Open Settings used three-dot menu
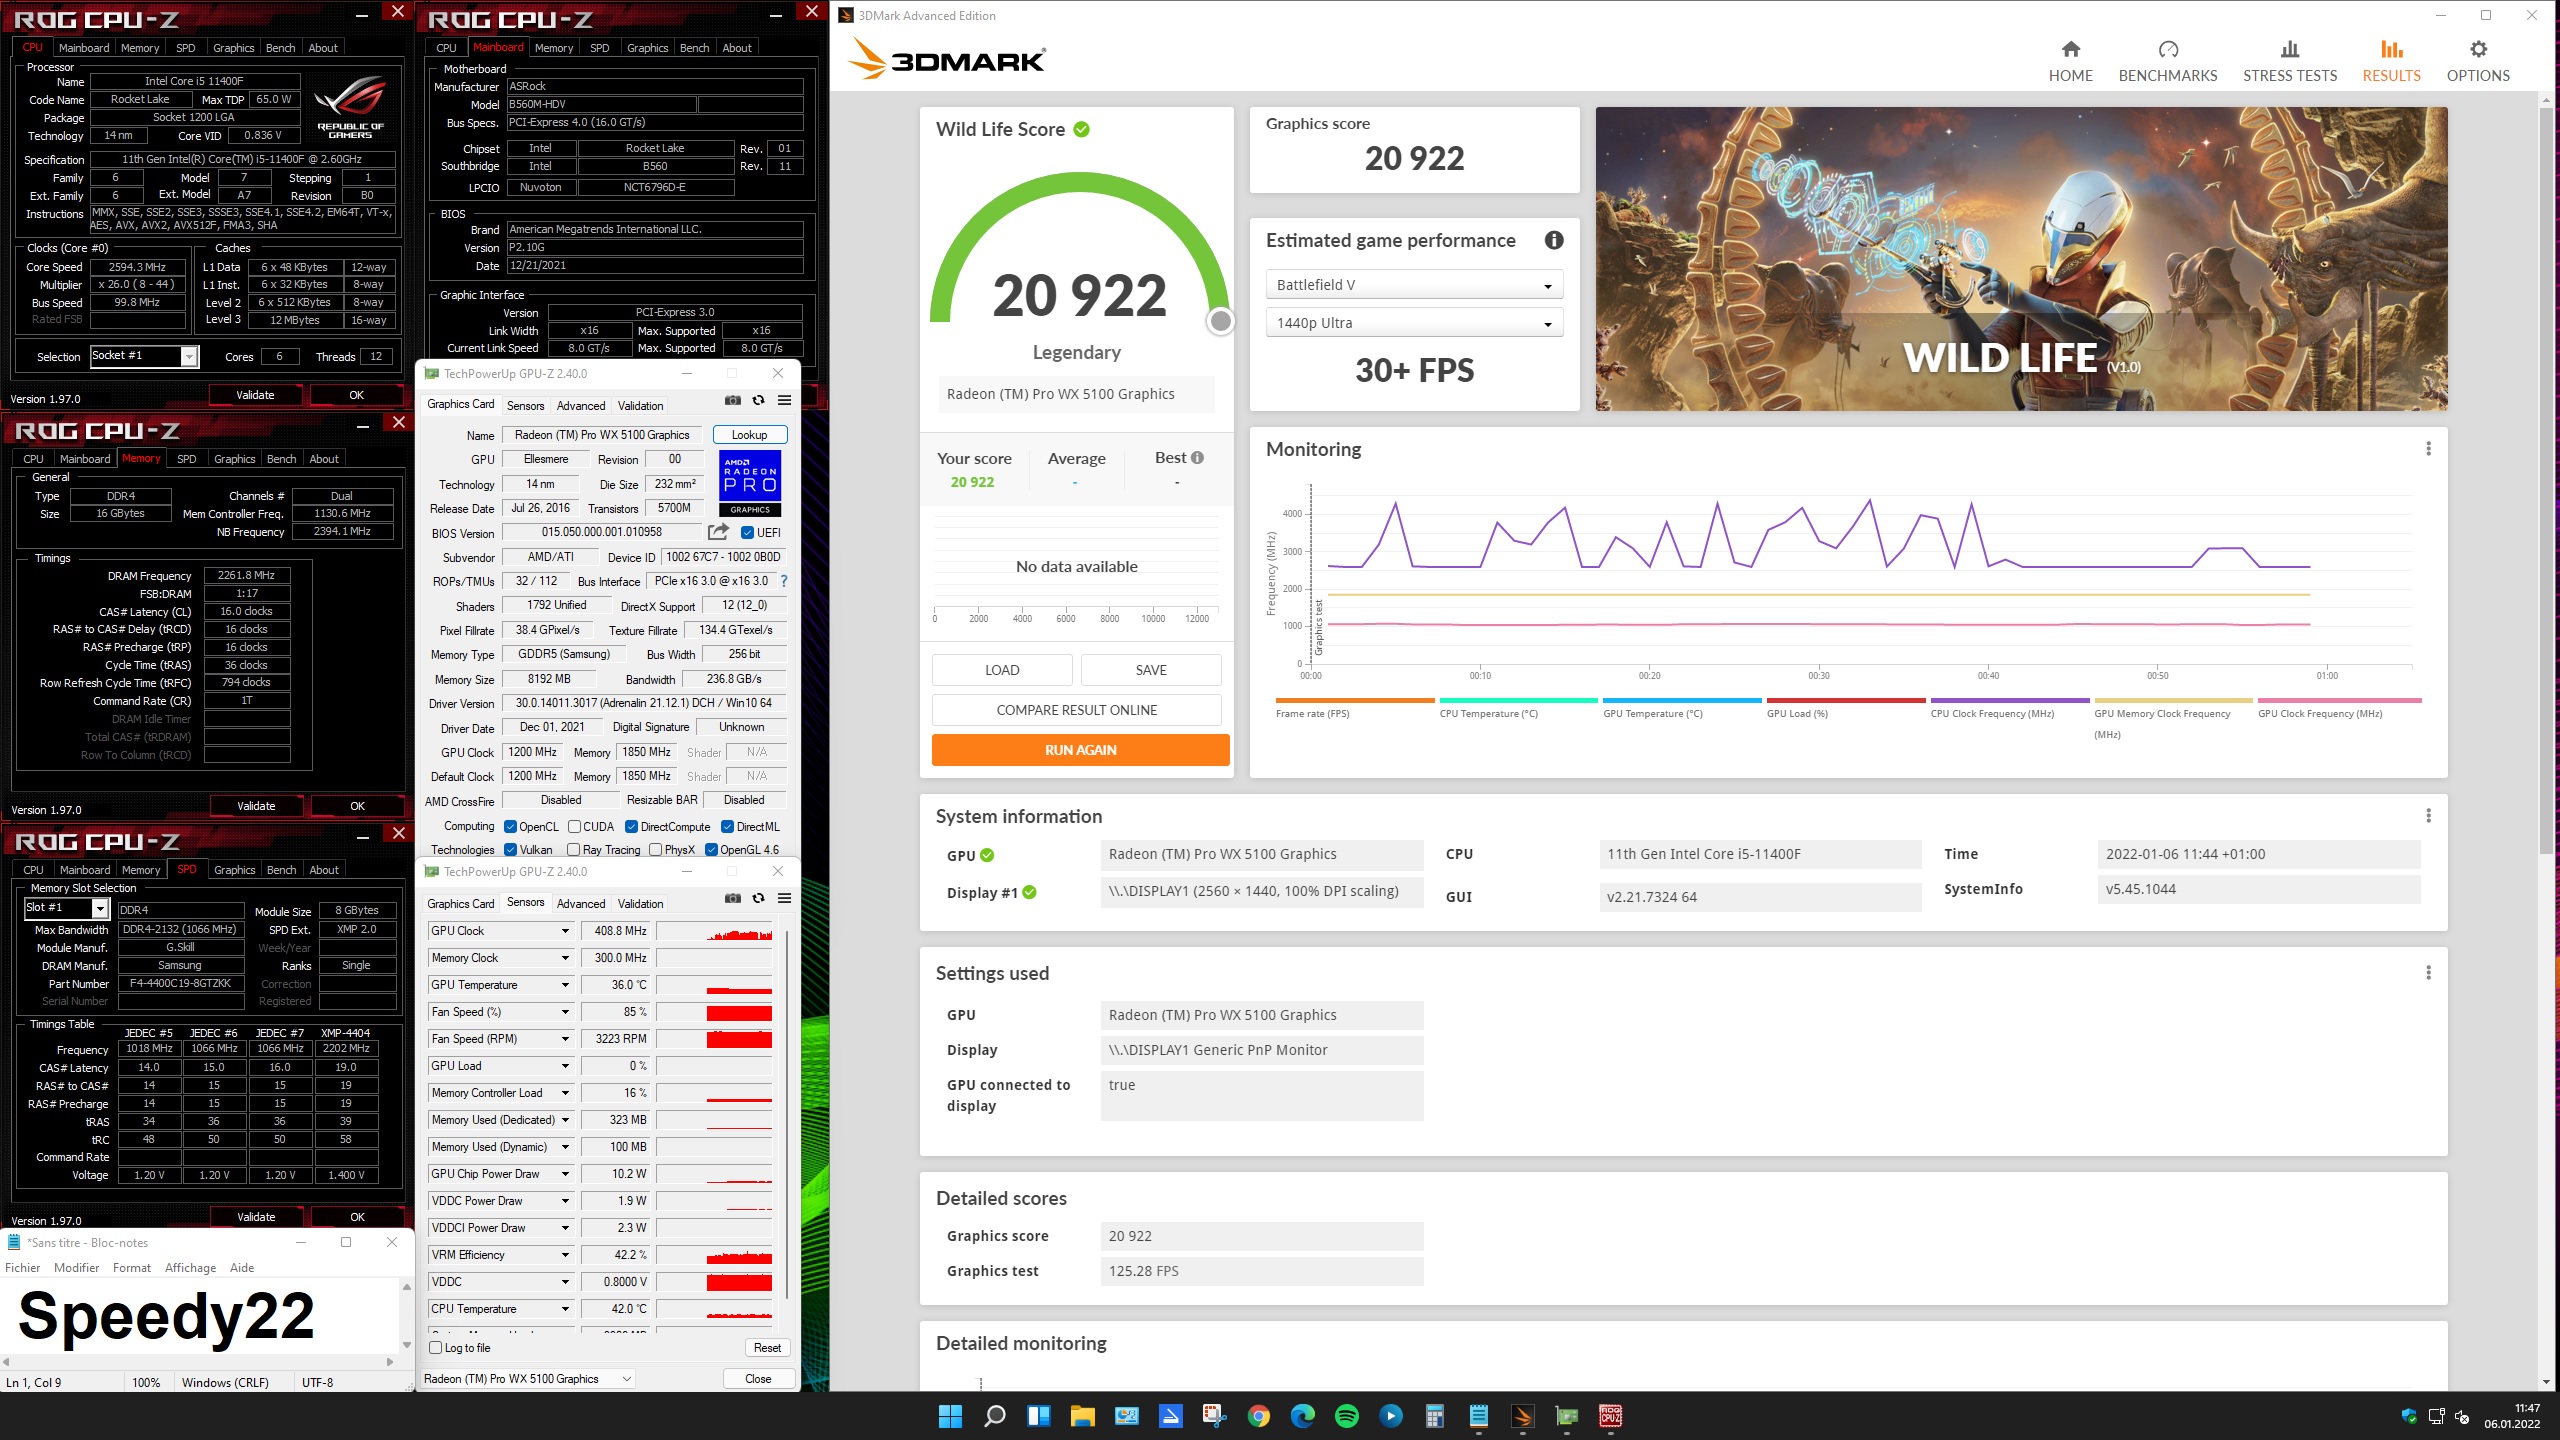The width and height of the screenshot is (2560, 1440). pyautogui.click(x=2428, y=973)
